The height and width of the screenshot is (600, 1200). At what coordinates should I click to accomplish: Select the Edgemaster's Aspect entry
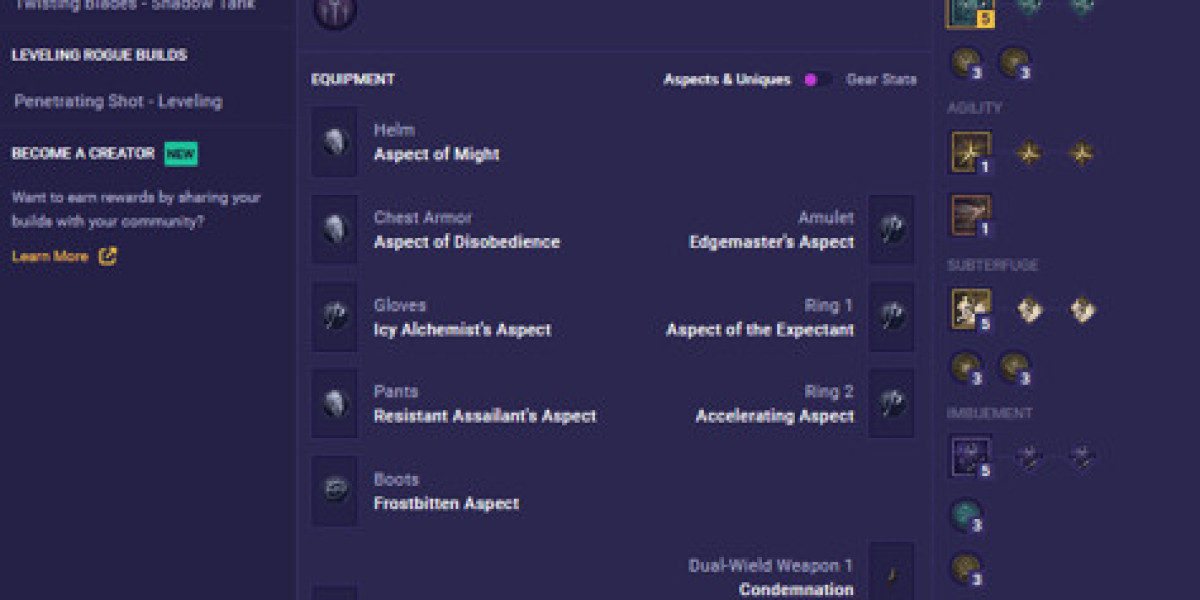click(772, 242)
